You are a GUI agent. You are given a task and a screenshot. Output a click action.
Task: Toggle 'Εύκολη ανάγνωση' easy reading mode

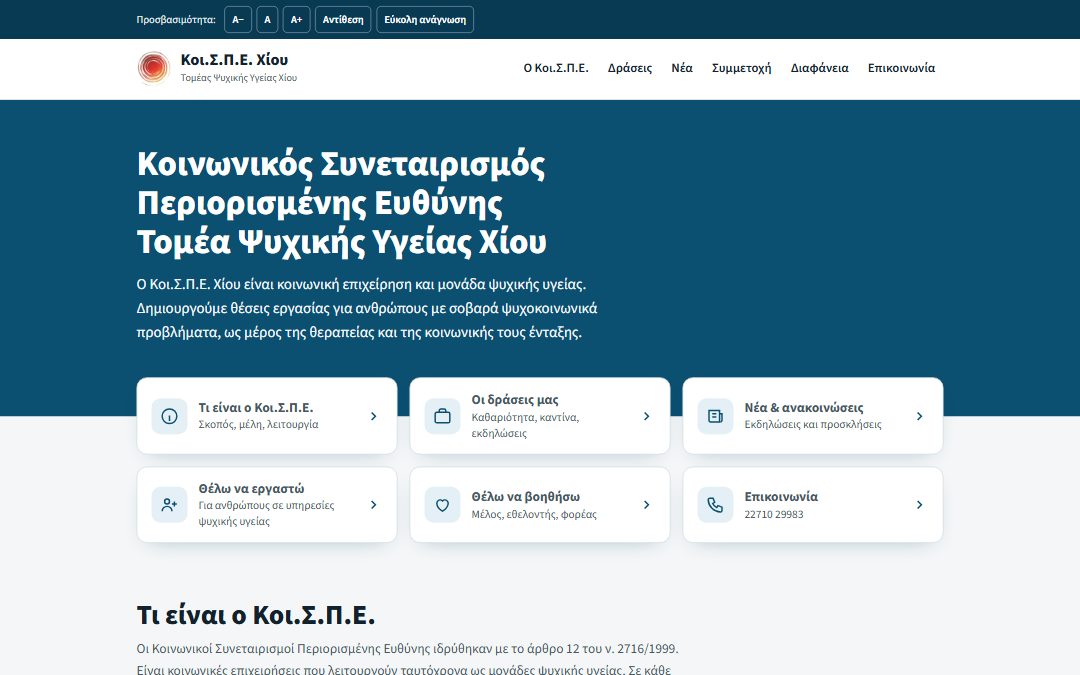425,19
